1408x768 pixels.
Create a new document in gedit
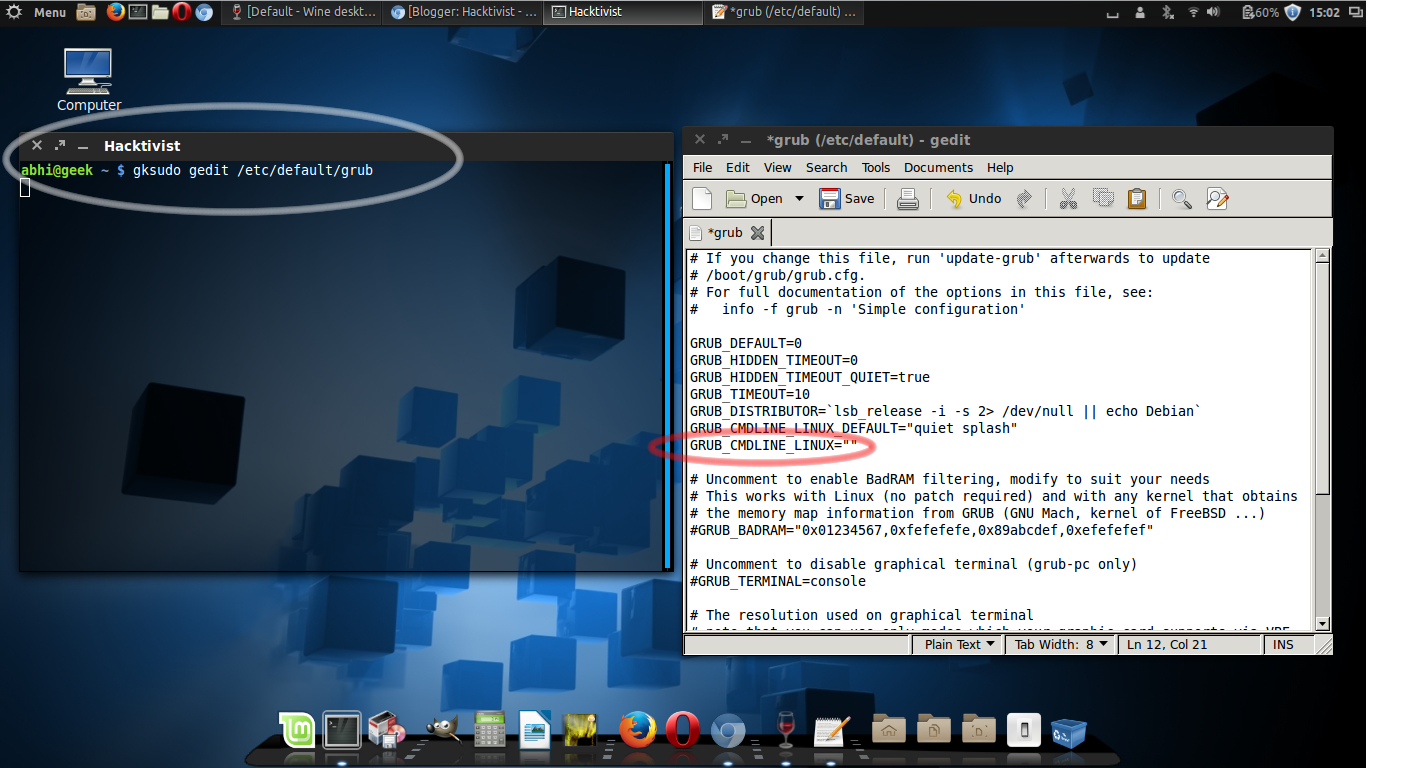702,198
